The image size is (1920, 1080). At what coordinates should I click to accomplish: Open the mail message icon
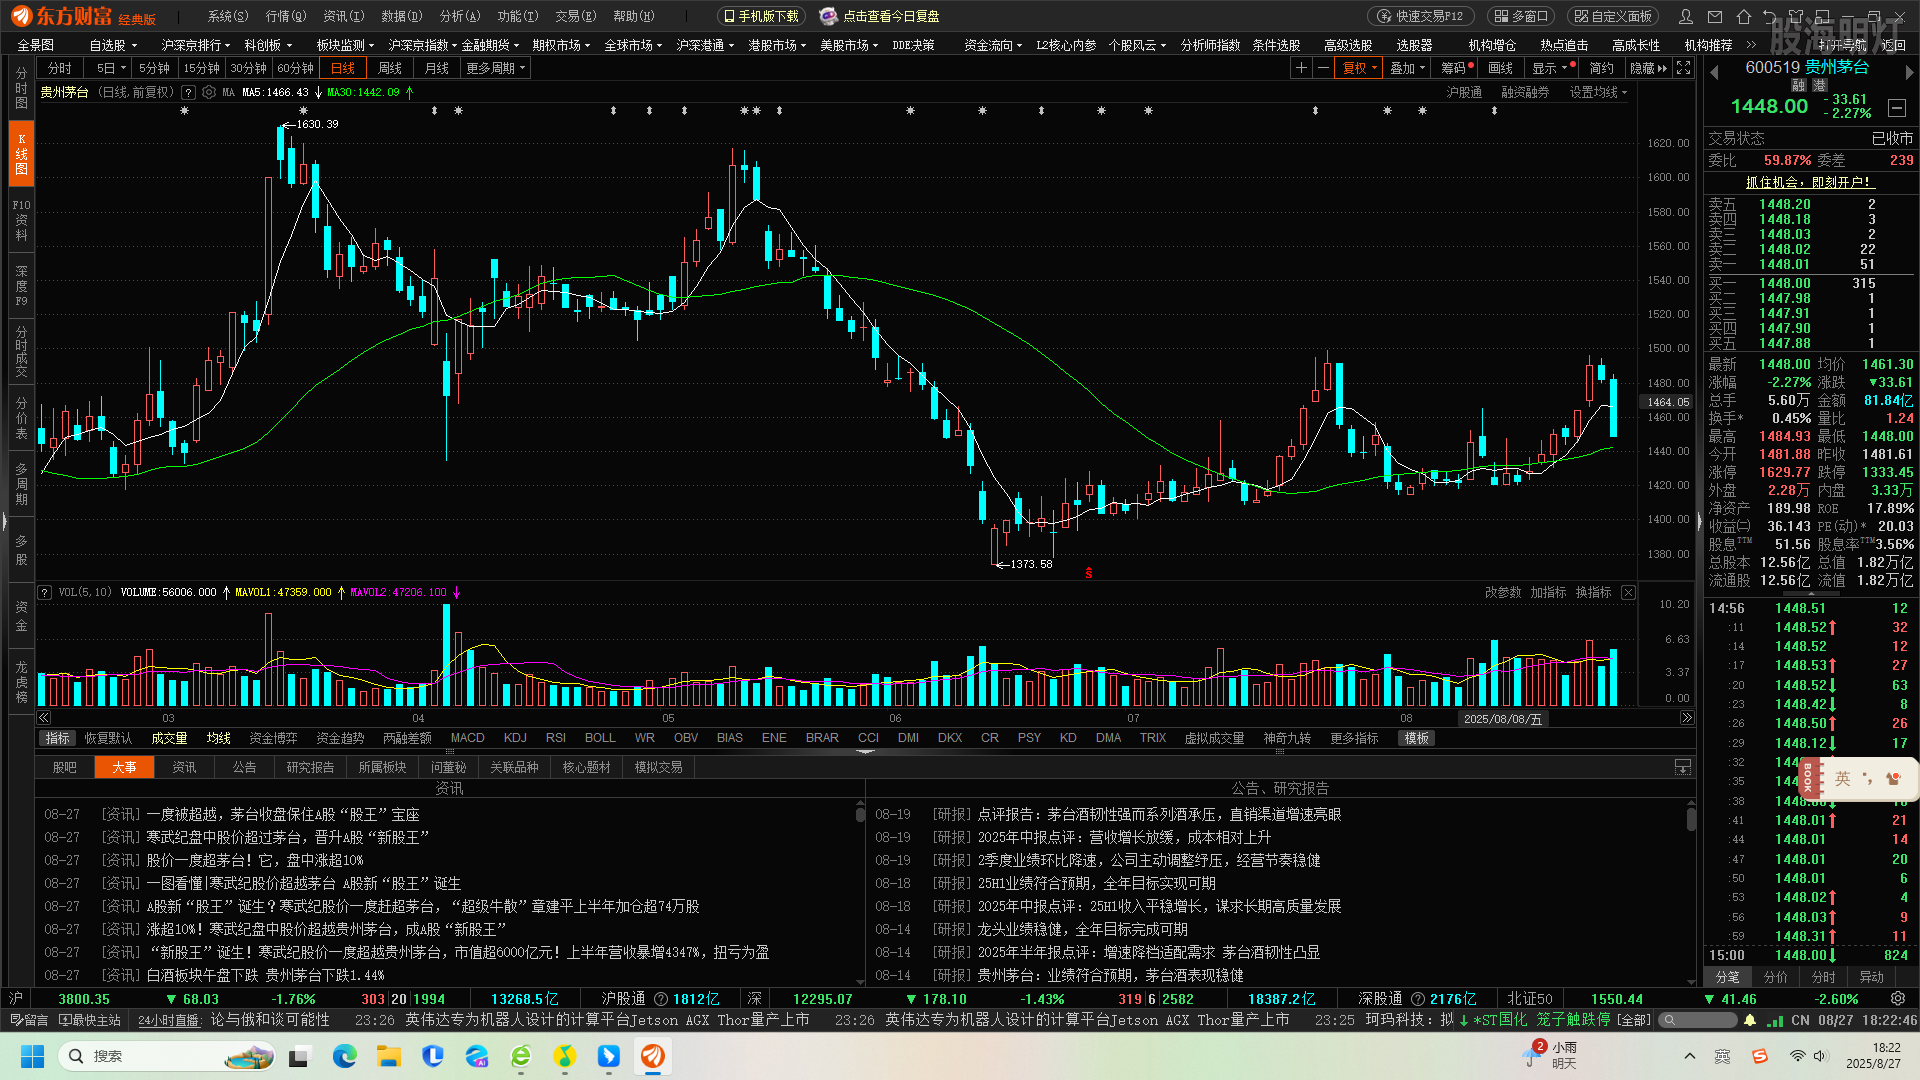pyautogui.click(x=1715, y=16)
